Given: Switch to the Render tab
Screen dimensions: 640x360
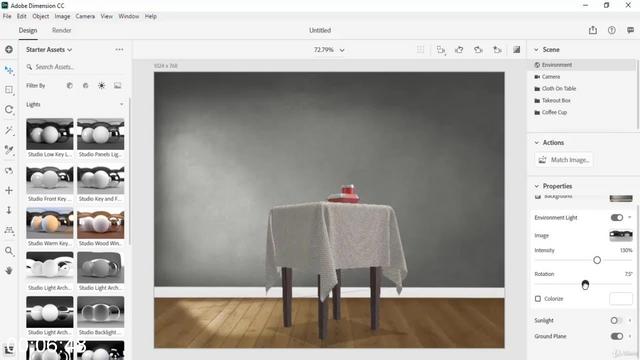Looking at the screenshot, I should (62, 30).
